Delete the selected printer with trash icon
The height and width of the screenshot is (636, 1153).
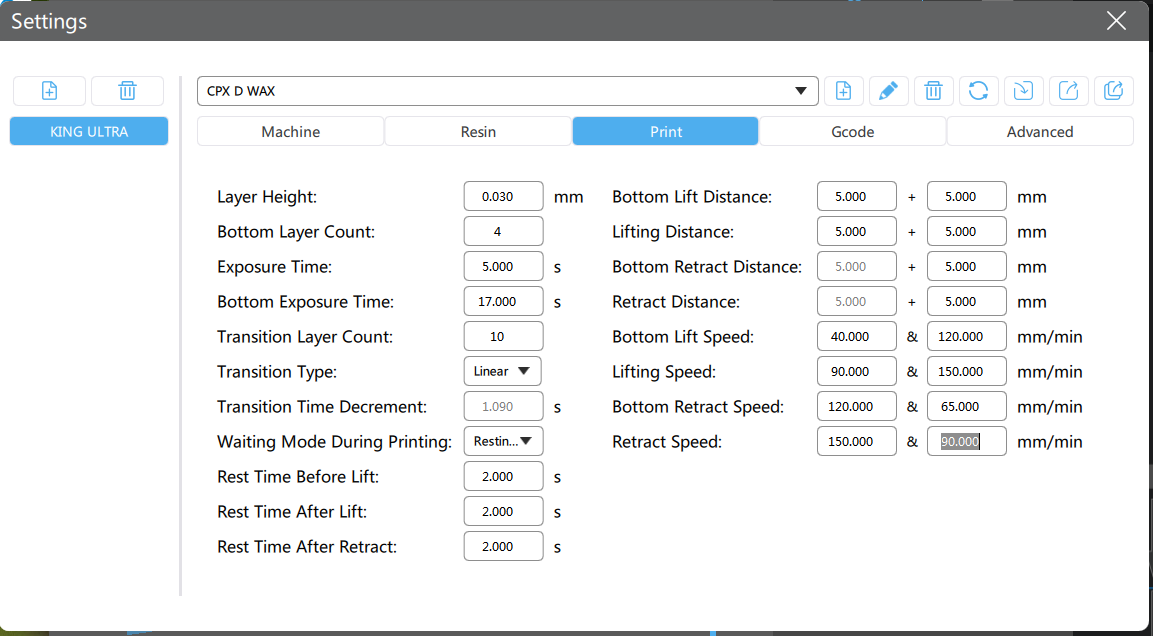click(127, 91)
